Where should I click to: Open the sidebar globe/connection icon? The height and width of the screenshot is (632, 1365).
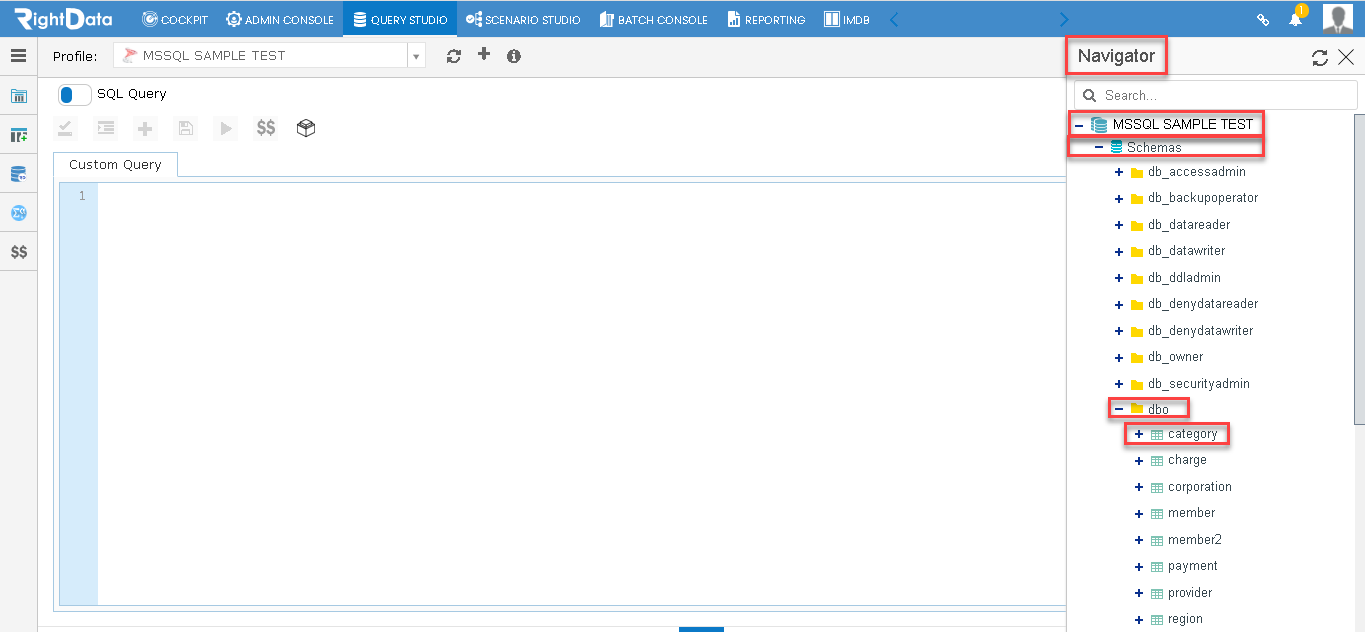(x=18, y=213)
